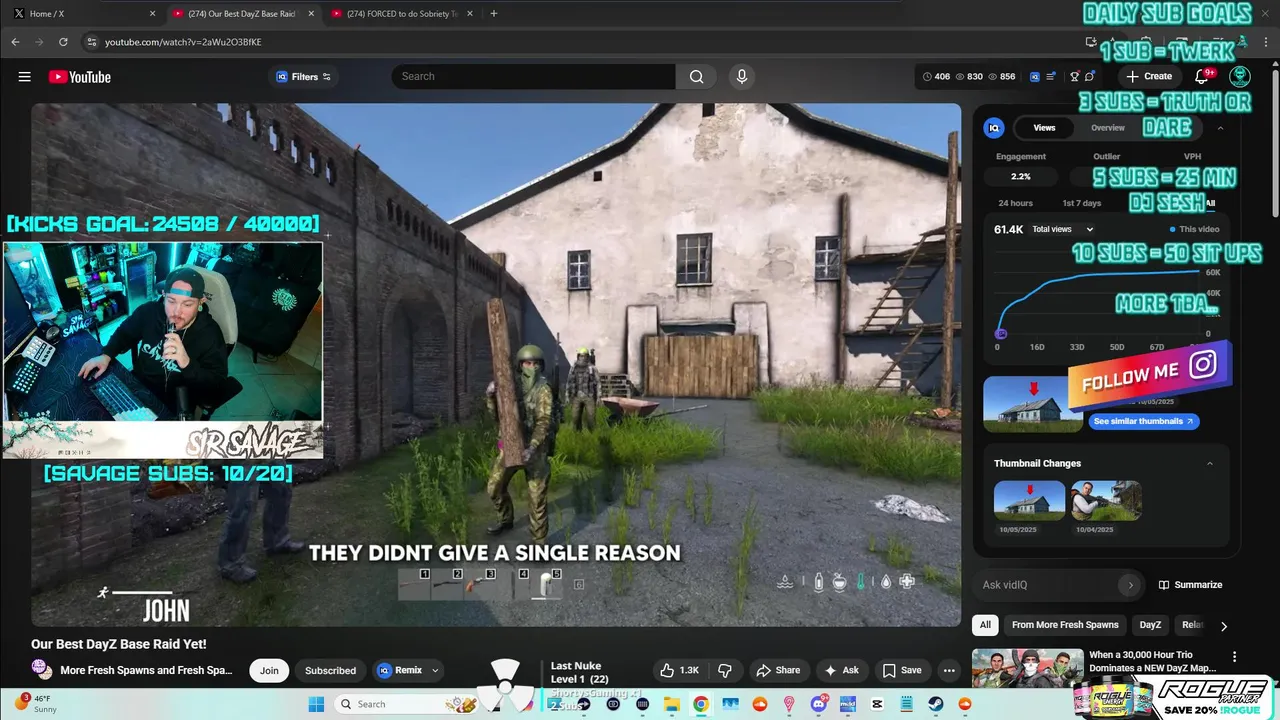
Task: Click the views chart start marker
Action: click(x=1001, y=333)
